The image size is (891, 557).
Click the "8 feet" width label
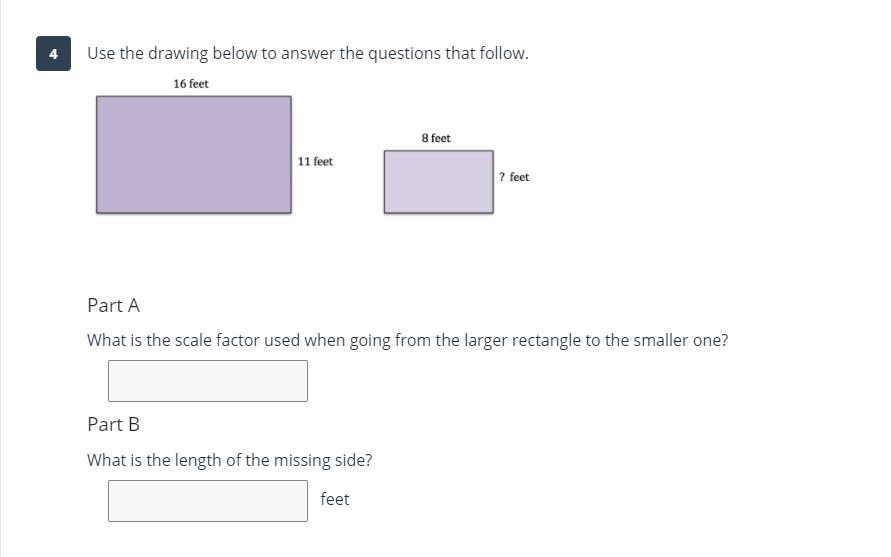pos(436,138)
